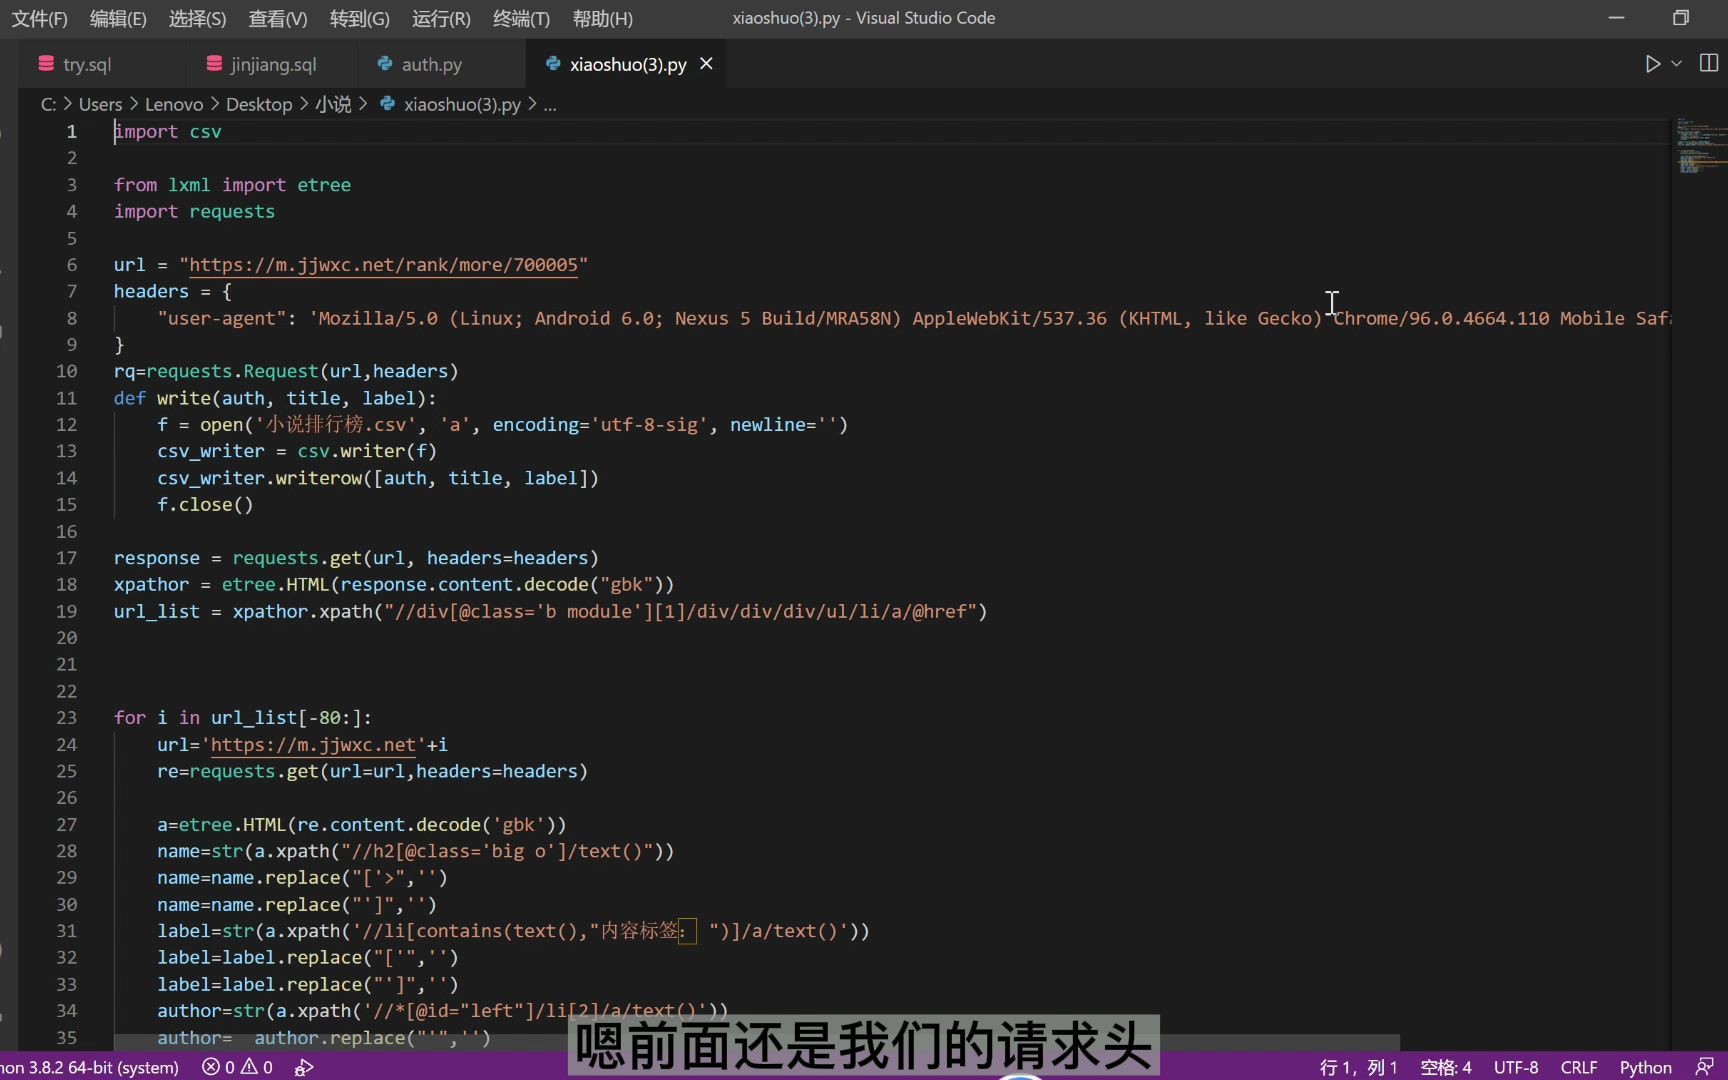The height and width of the screenshot is (1080, 1728).
Task: Click the debug launch status bar icon
Action: click(x=304, y=1067)
